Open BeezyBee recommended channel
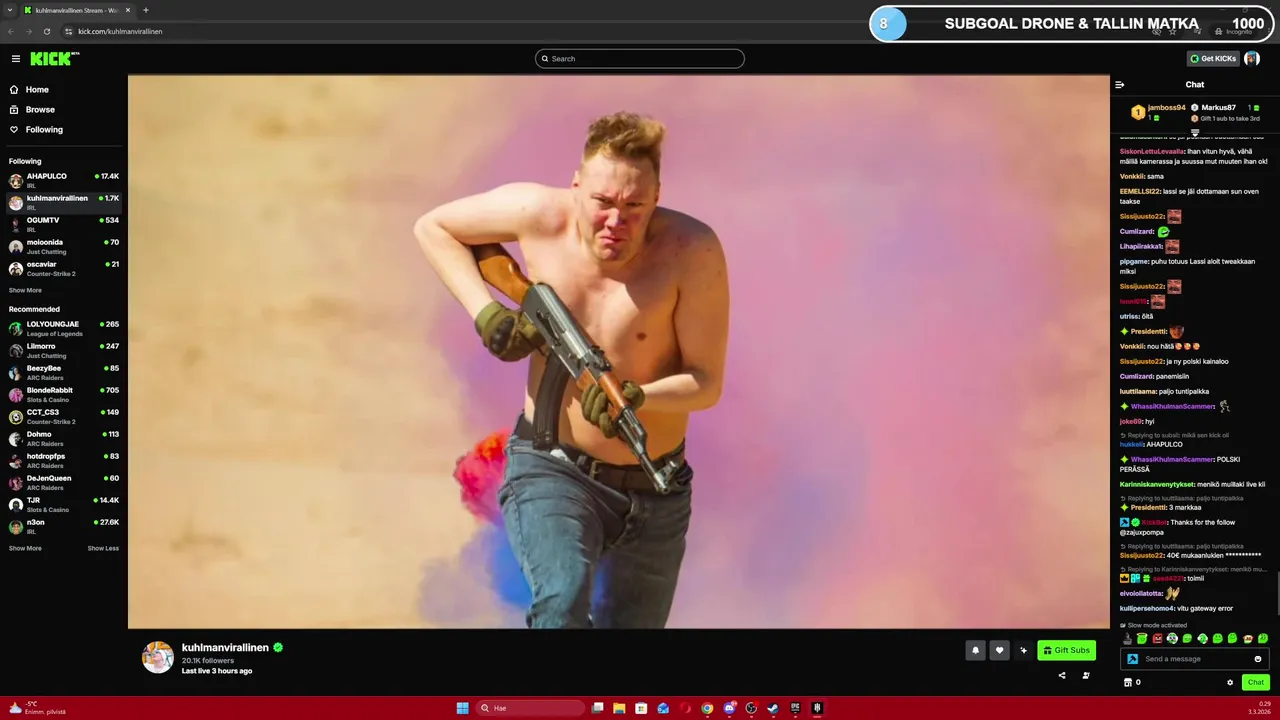Screen dimensions: 1280x720 point(64,372)
